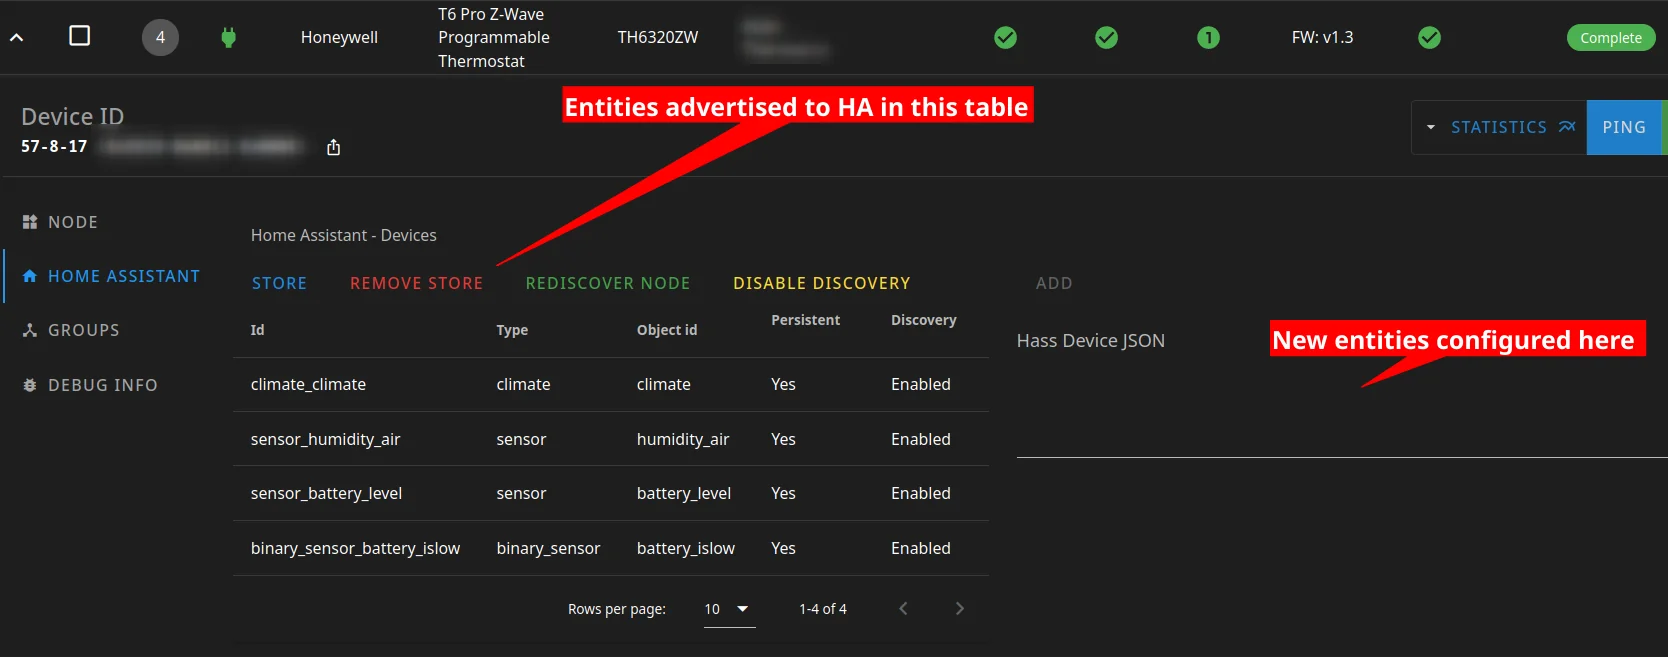Switch to the Node tab
The image size is (1668, 658).
pyautogui.click(x=72, y=222)
